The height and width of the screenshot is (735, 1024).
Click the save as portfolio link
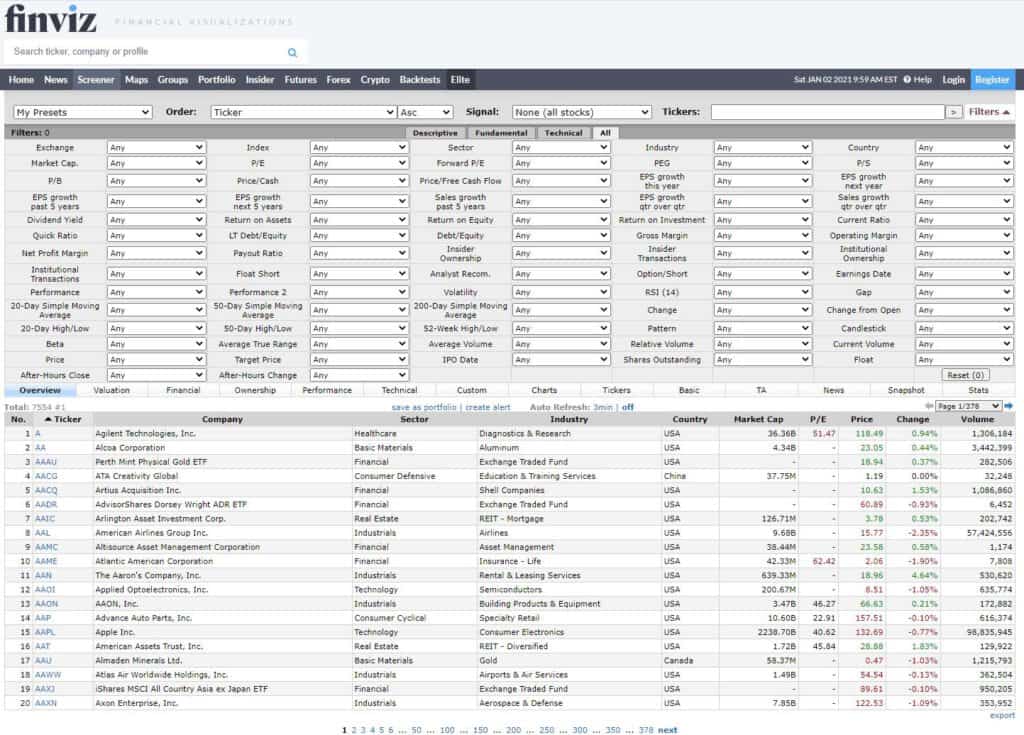pyautogui.click(x=424, y=407)
